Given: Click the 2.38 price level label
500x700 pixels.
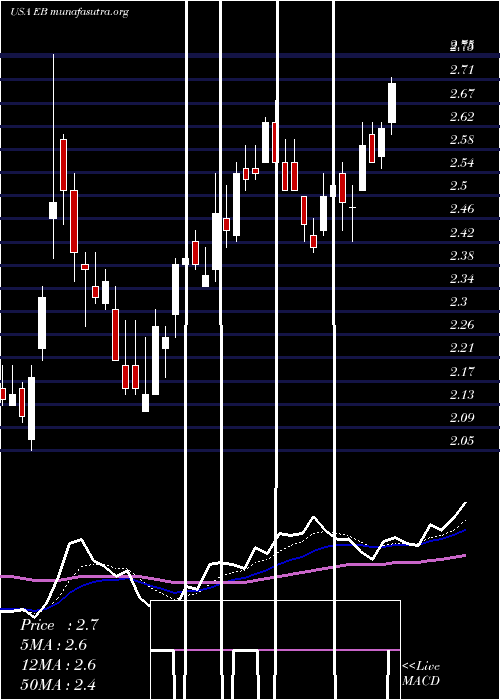Looking at the screenshot, I should tap(462, 256).
